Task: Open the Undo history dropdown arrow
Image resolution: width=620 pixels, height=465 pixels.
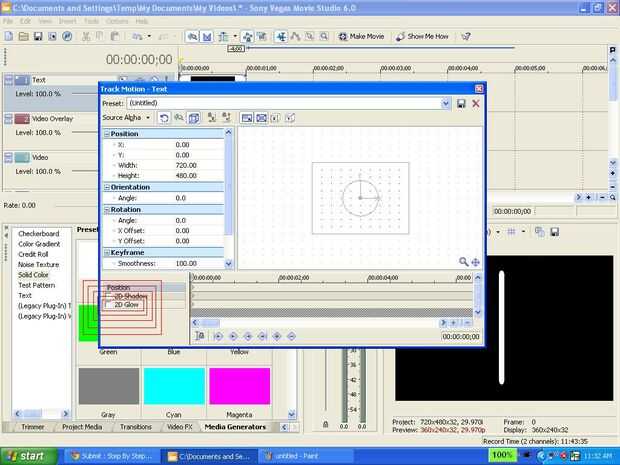Action: pos(149,36)
